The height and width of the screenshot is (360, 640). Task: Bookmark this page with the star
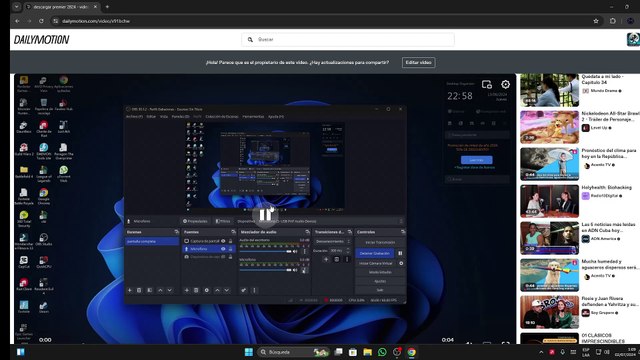[x=596, y=21]
